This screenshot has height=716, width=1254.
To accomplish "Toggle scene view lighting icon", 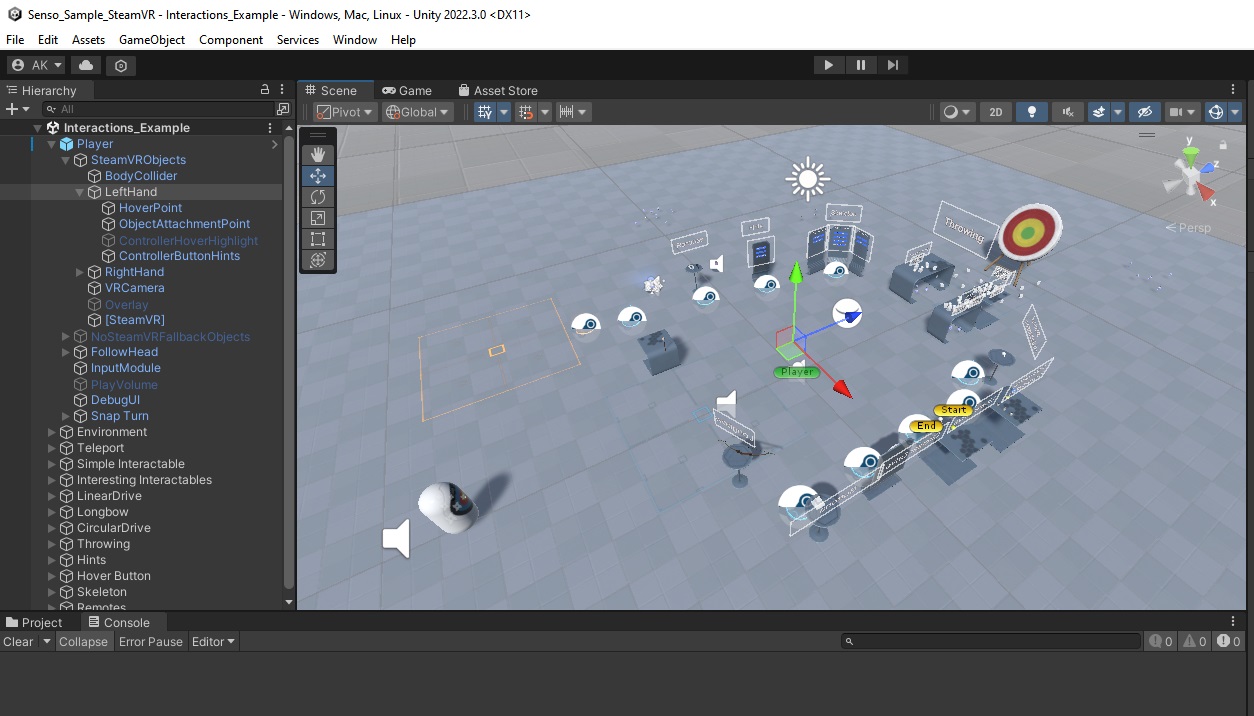I will pos(1031,112).
